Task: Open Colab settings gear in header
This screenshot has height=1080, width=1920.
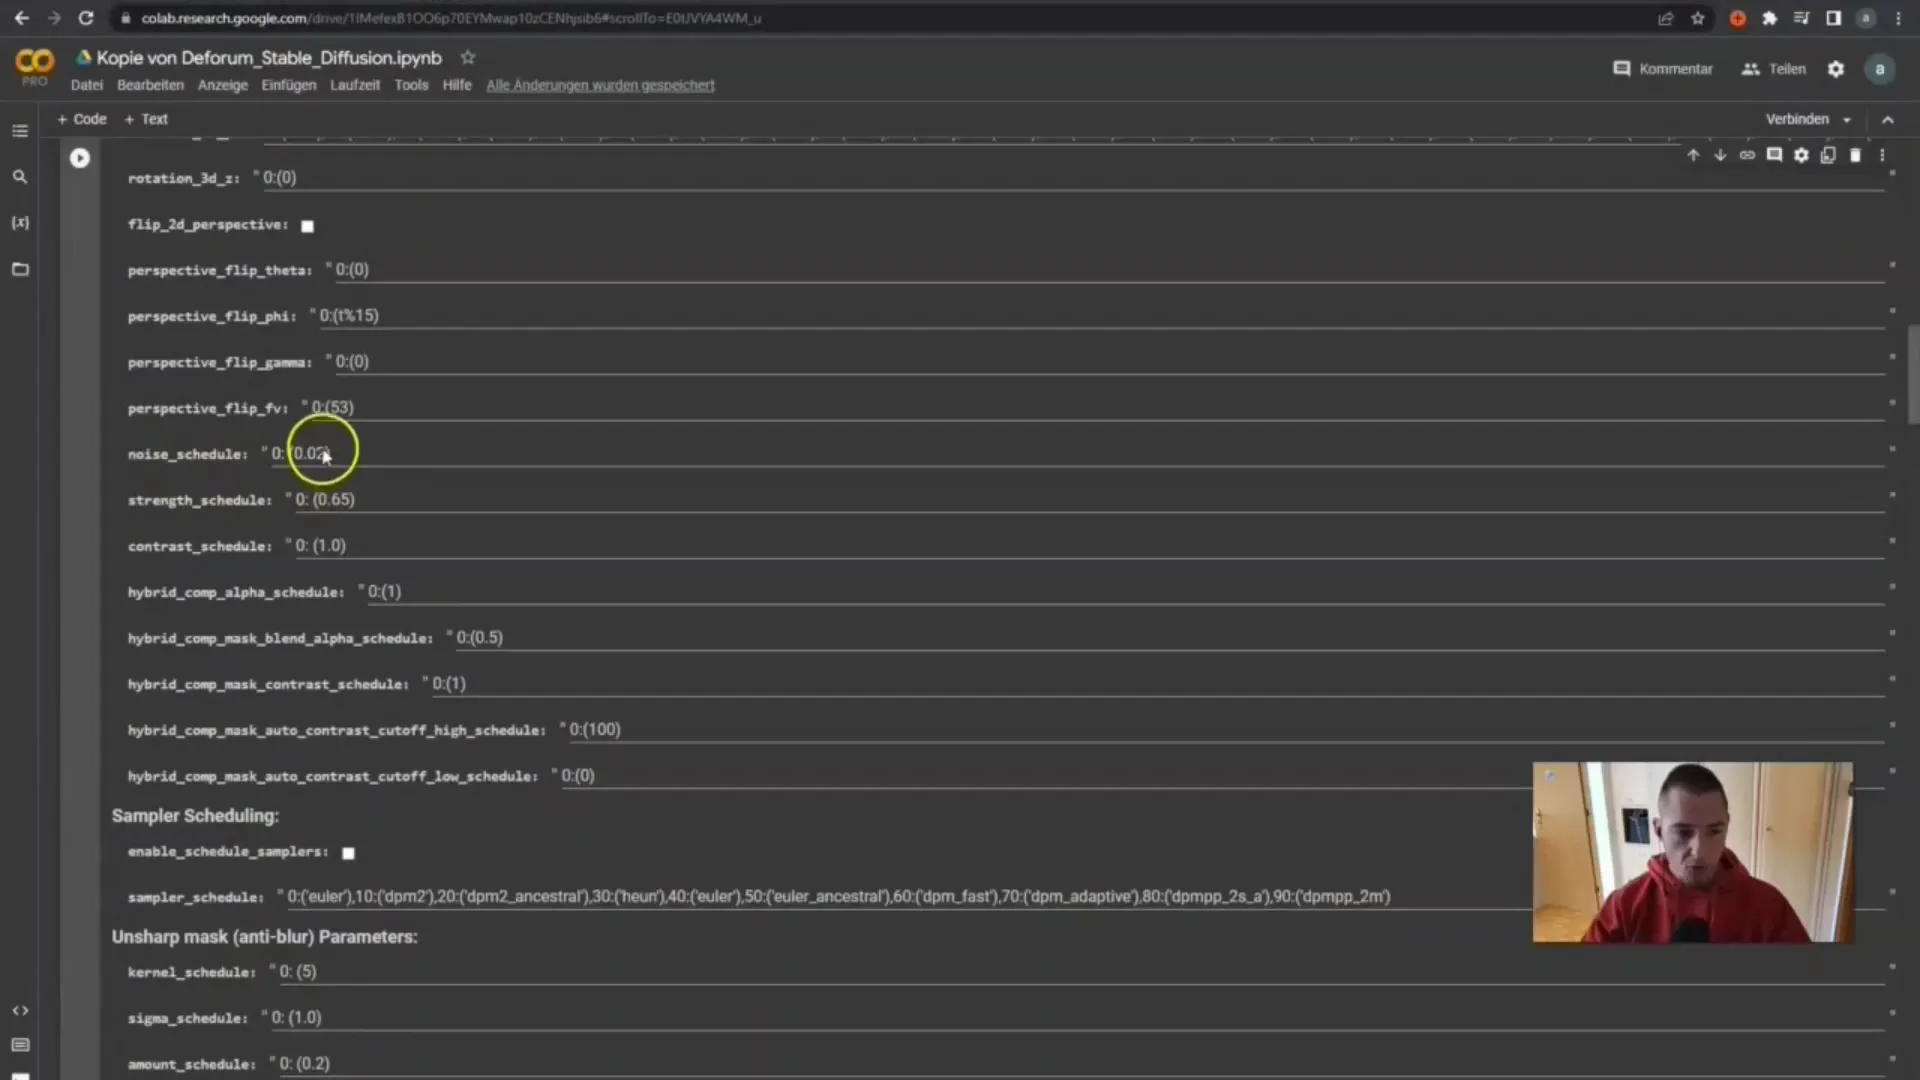Action: coord(1836,69)
